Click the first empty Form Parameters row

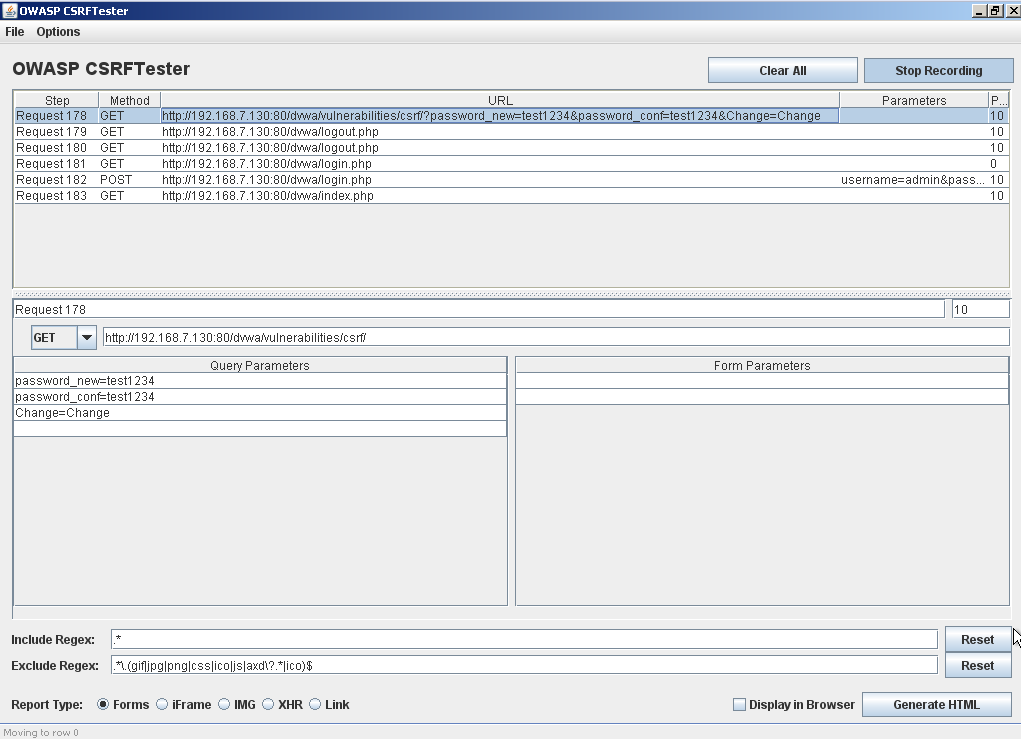click(762, 381)
